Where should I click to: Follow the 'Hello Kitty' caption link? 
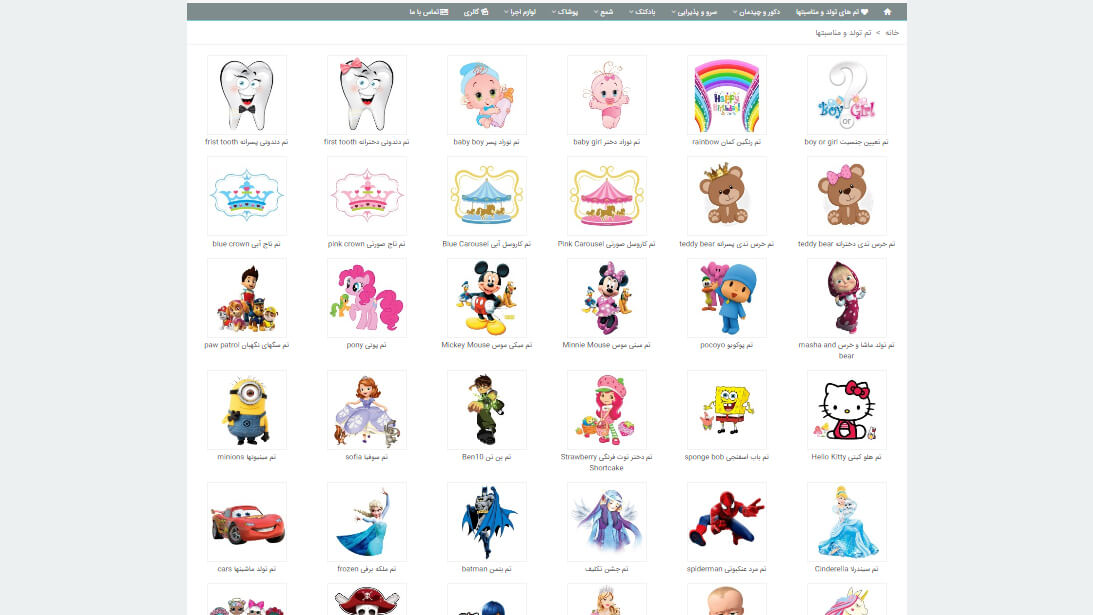846,457
